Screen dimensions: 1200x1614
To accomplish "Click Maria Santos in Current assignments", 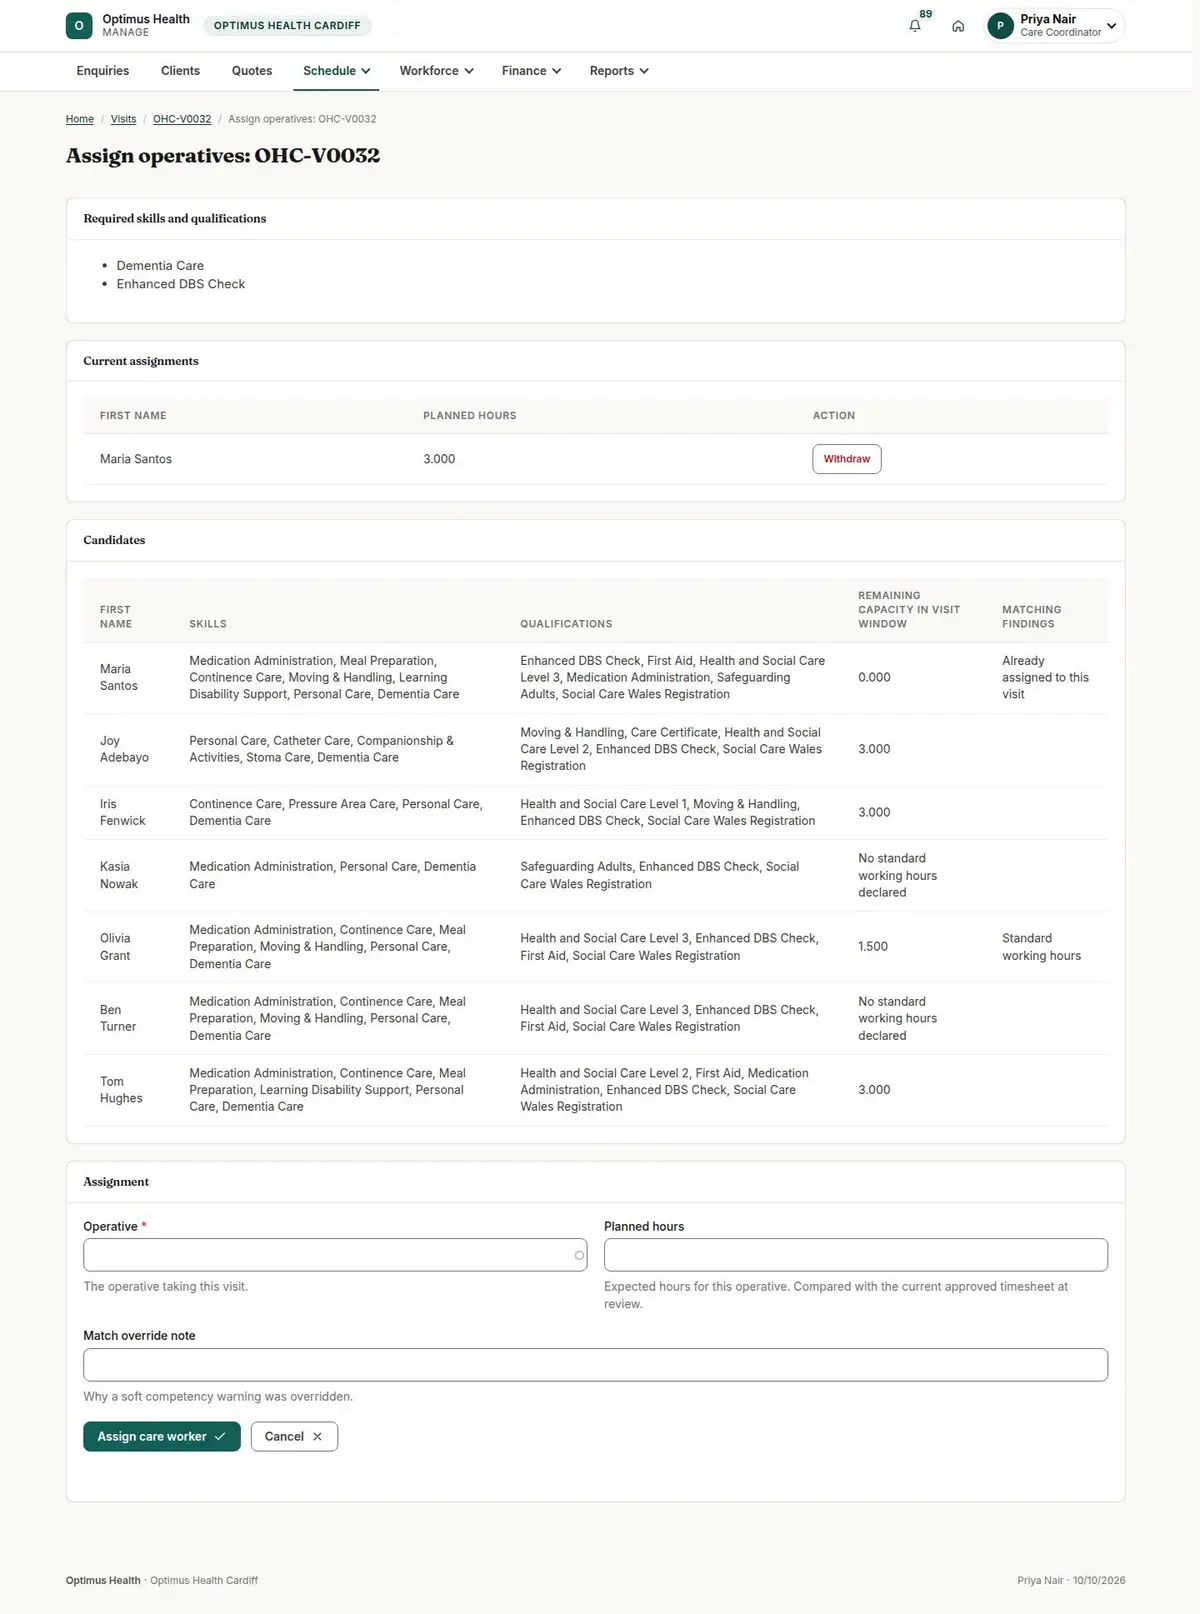I will click(x=136, y=459).
